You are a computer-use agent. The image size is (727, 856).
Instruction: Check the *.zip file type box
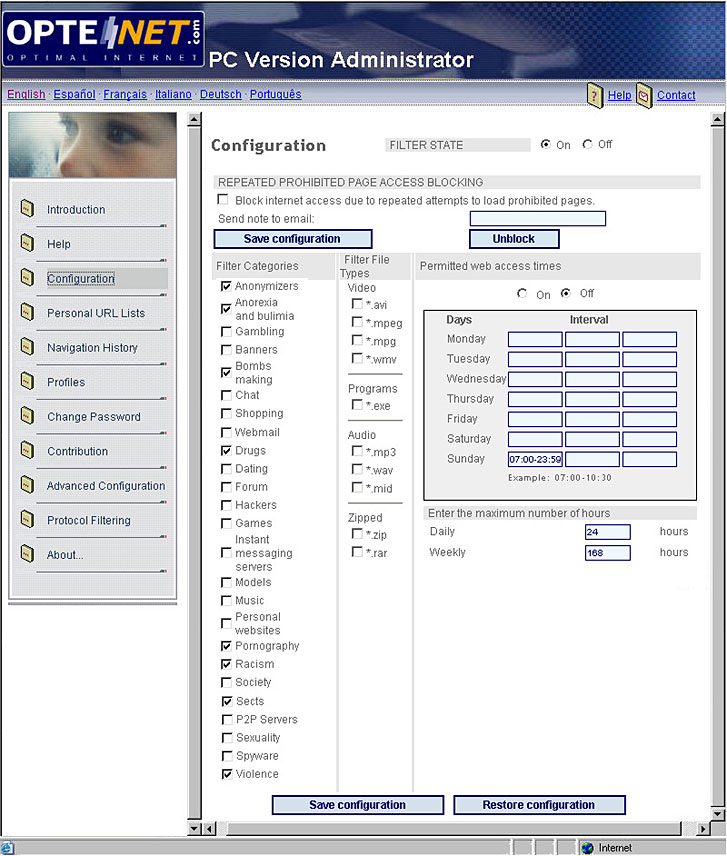tap(357, 534)
